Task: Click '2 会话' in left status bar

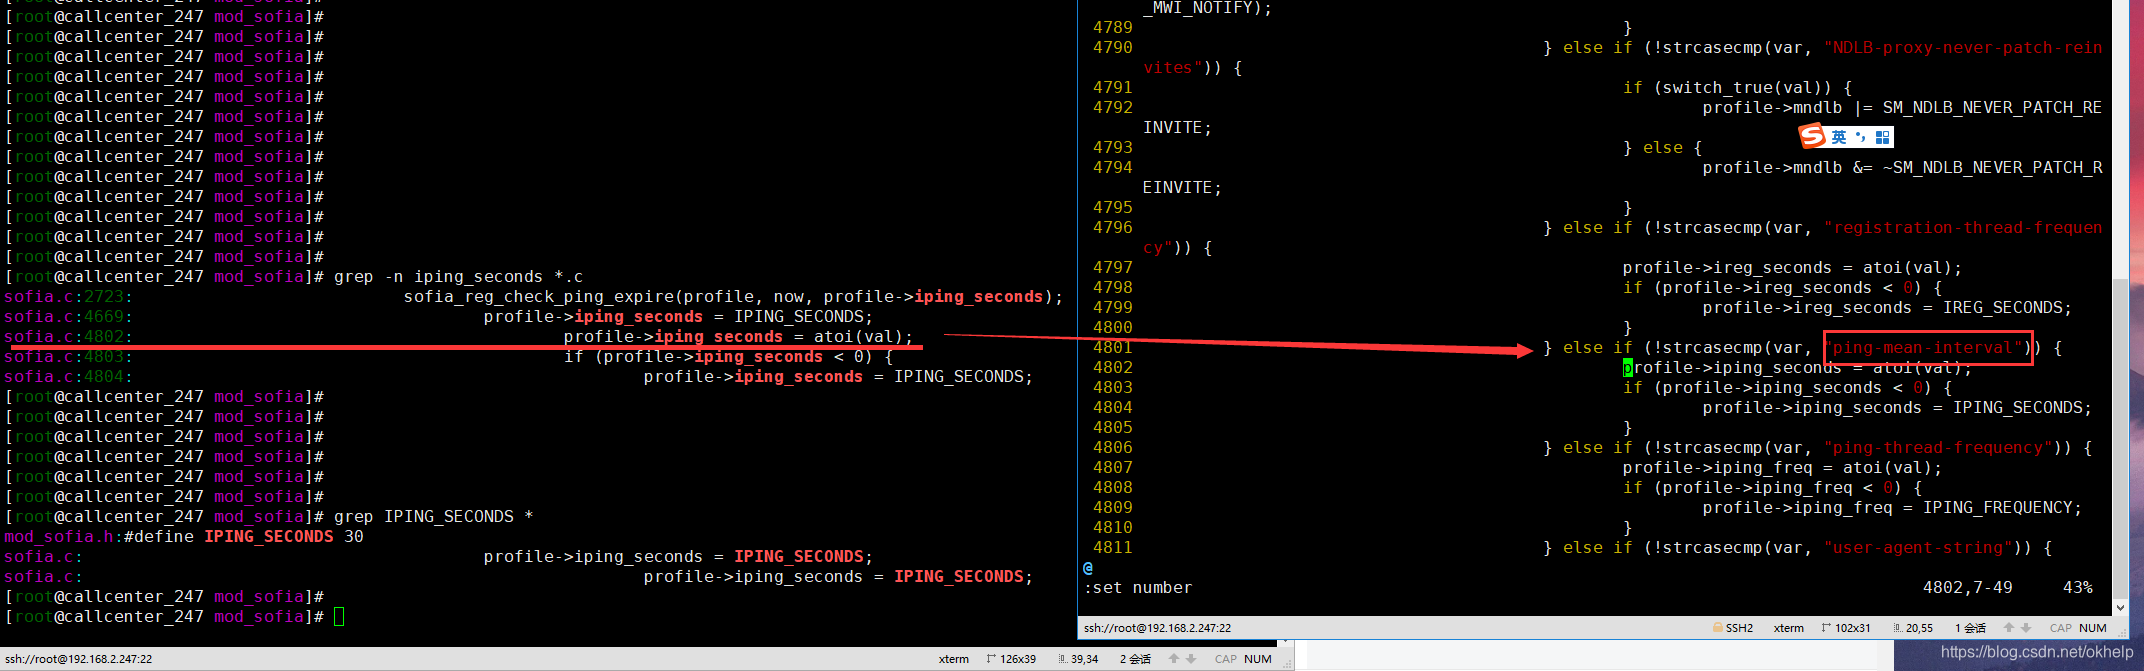Action: 1135,659
